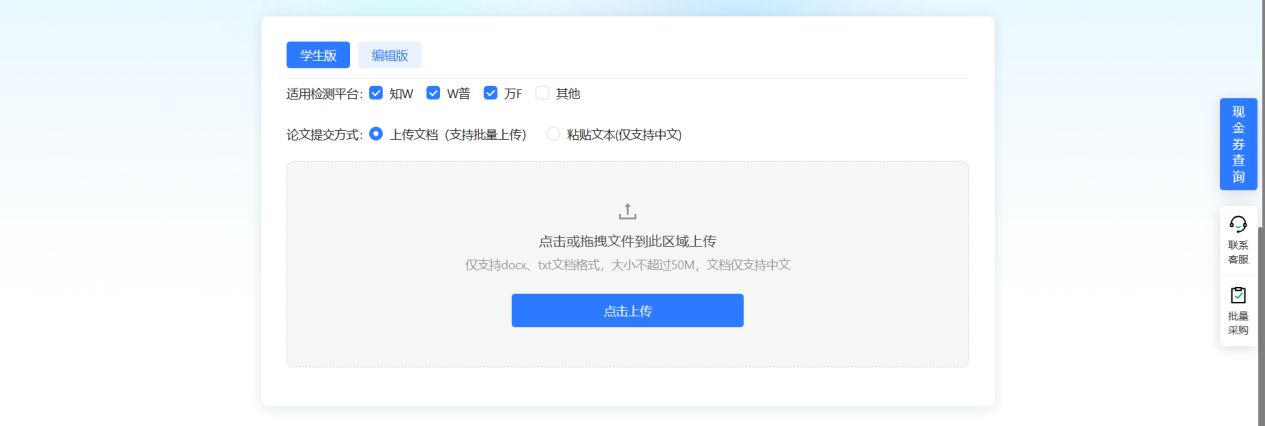Uncheck the 万F platform checkbox
1265x426 pixels.
tap(491, 93)
